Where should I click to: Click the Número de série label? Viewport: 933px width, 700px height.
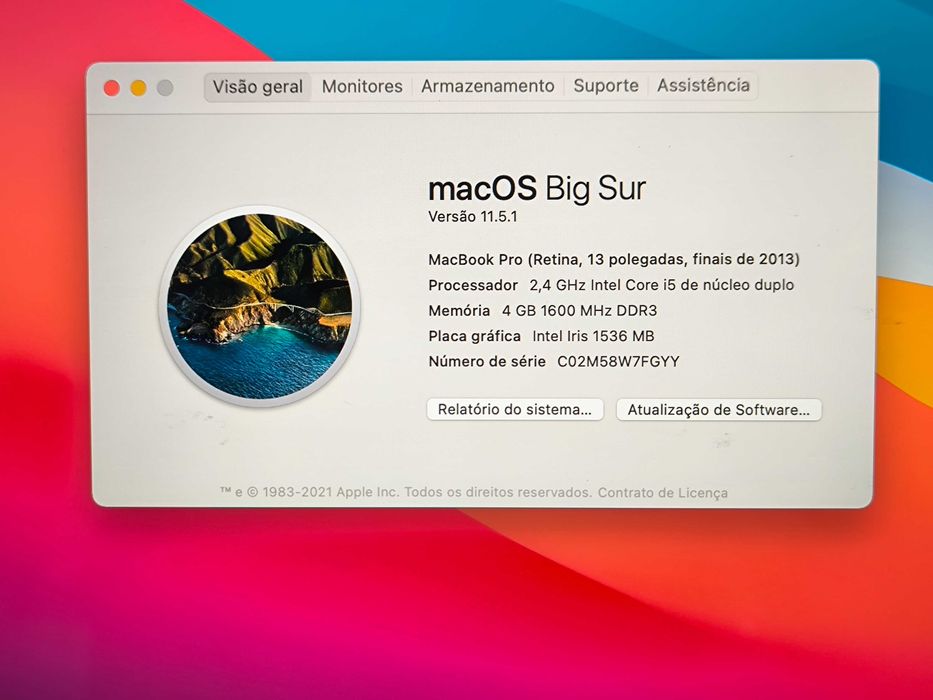coord(487,361)
